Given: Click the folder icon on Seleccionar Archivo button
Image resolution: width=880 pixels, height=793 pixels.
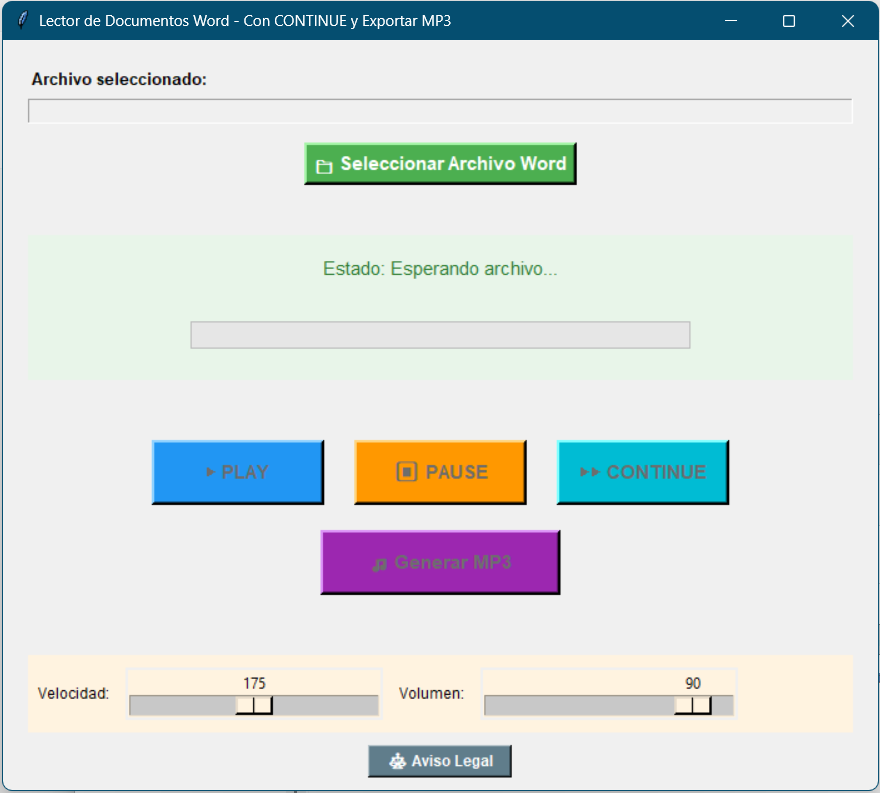Looking at the screenshot, I should tap(324, 167).
